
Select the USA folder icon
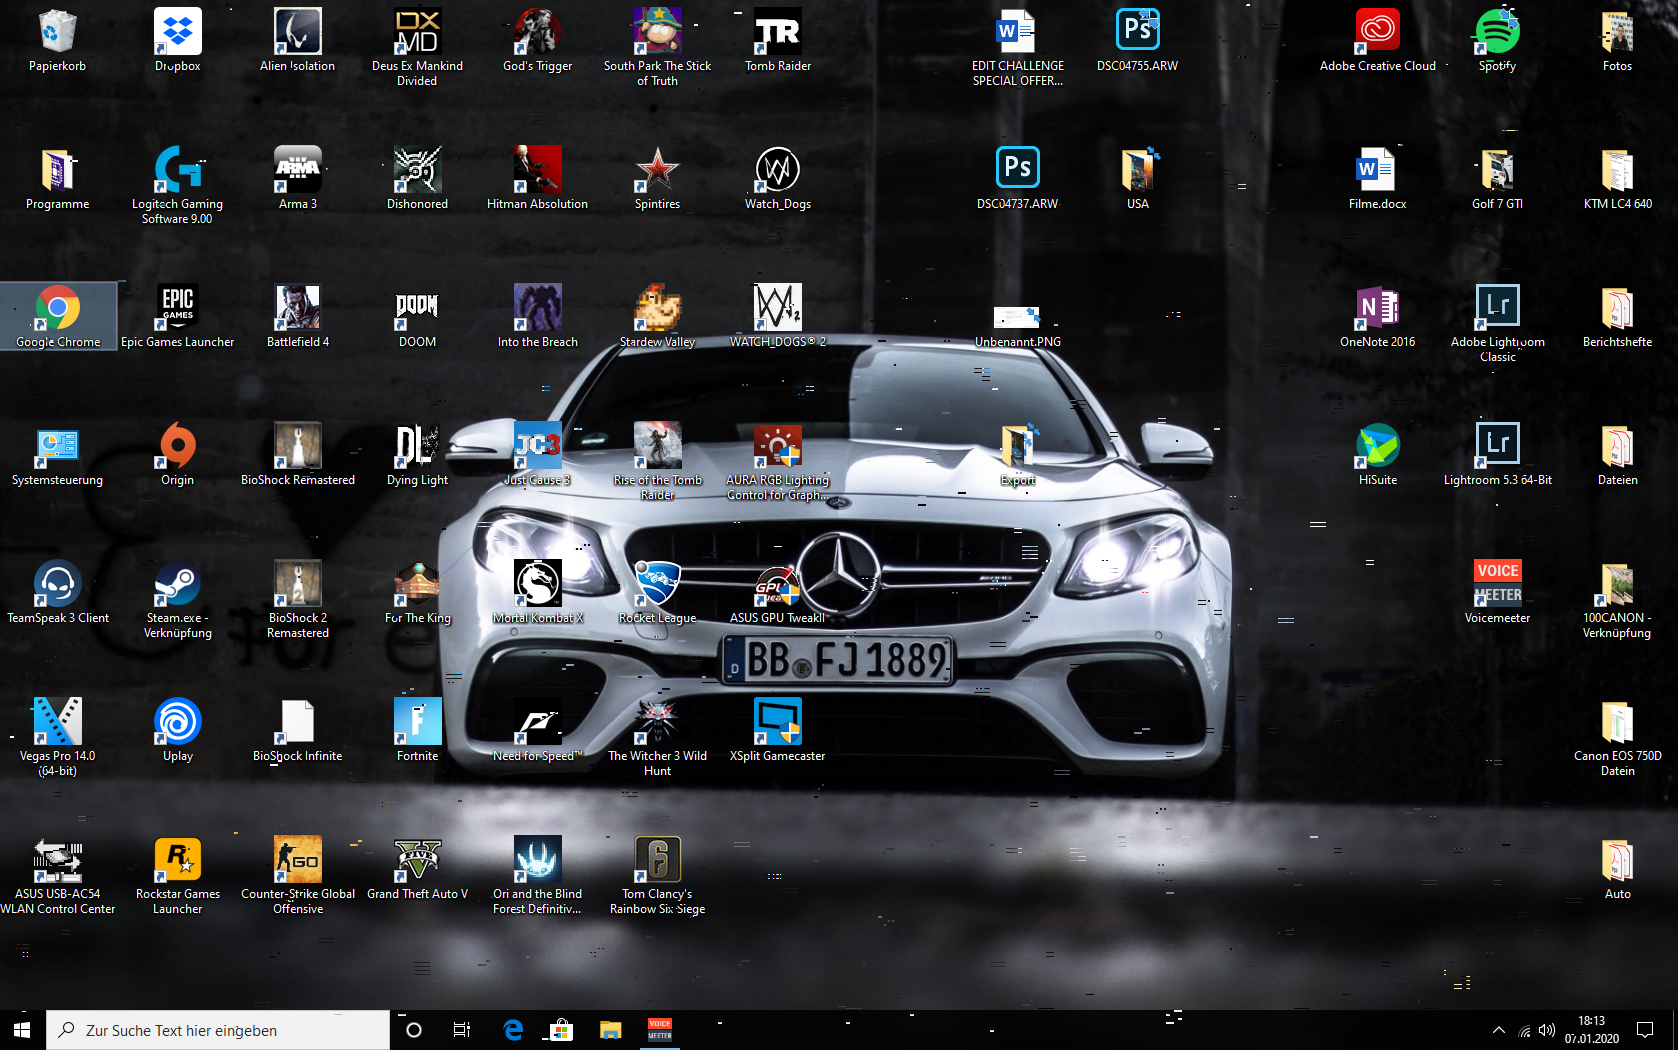point(1138,169)
